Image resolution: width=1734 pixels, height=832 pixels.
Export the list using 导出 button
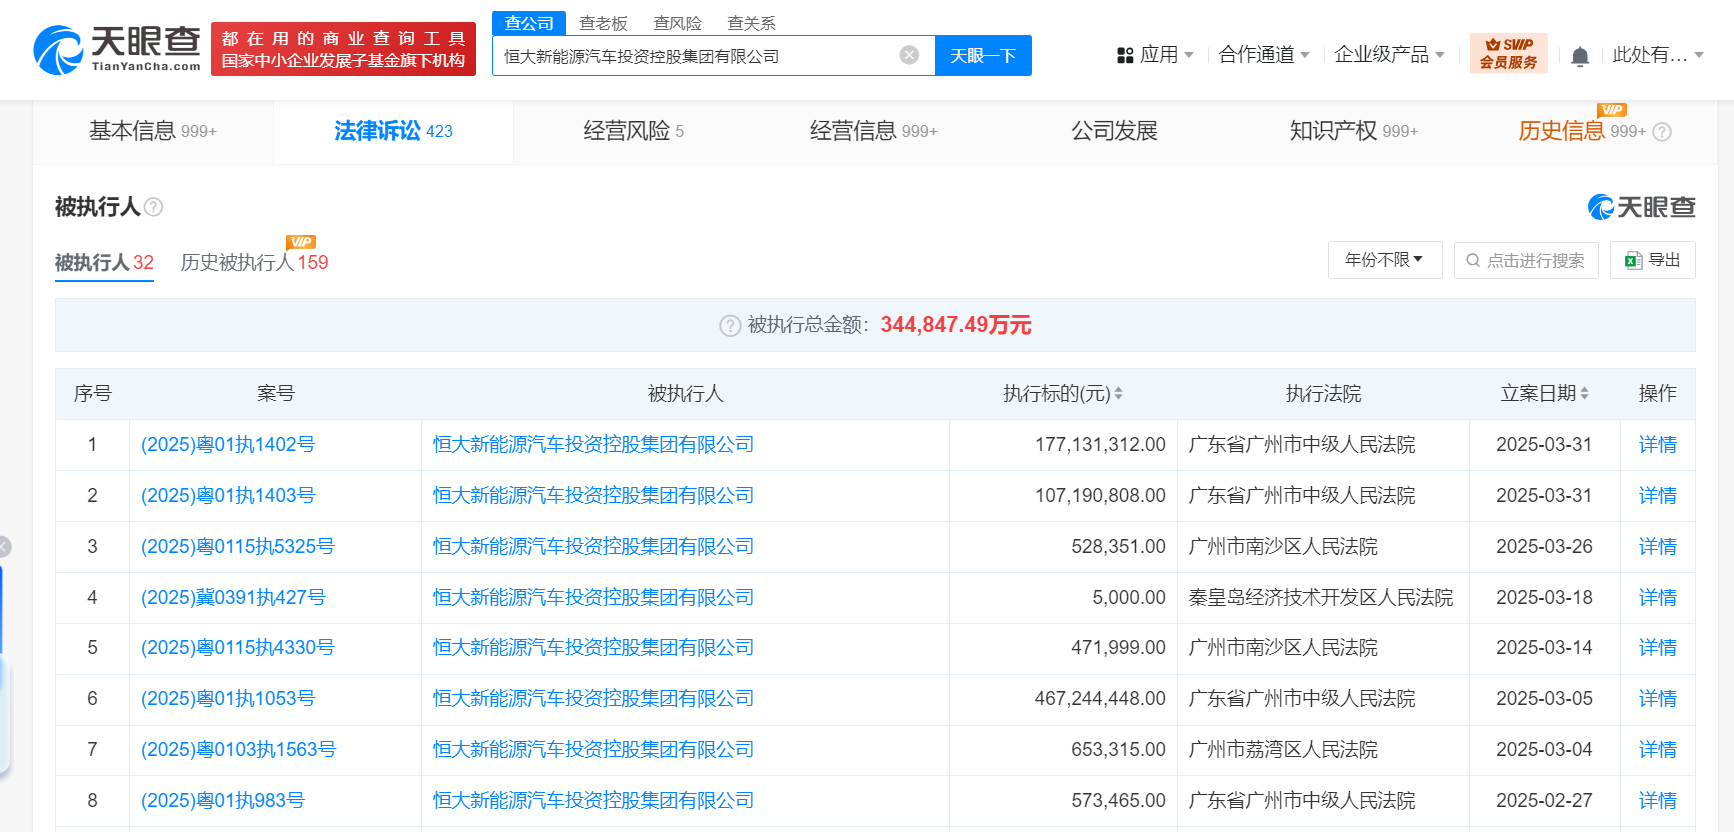coord(1652,260)
